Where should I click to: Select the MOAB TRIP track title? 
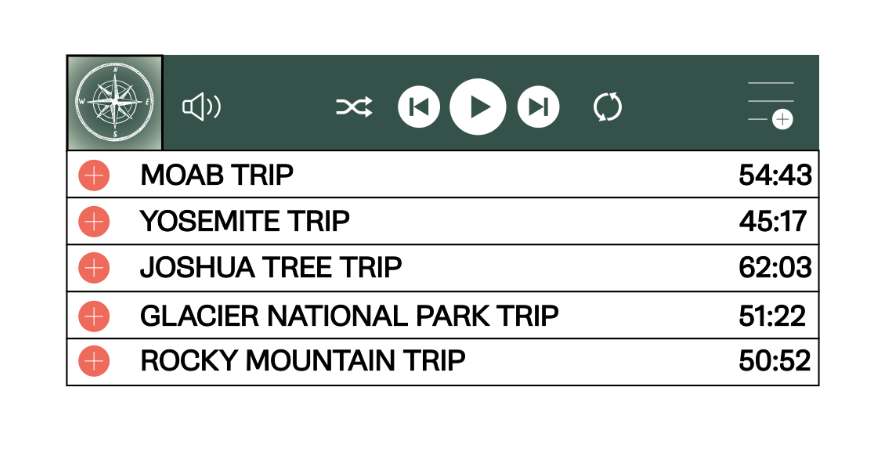tap(217, 175)
